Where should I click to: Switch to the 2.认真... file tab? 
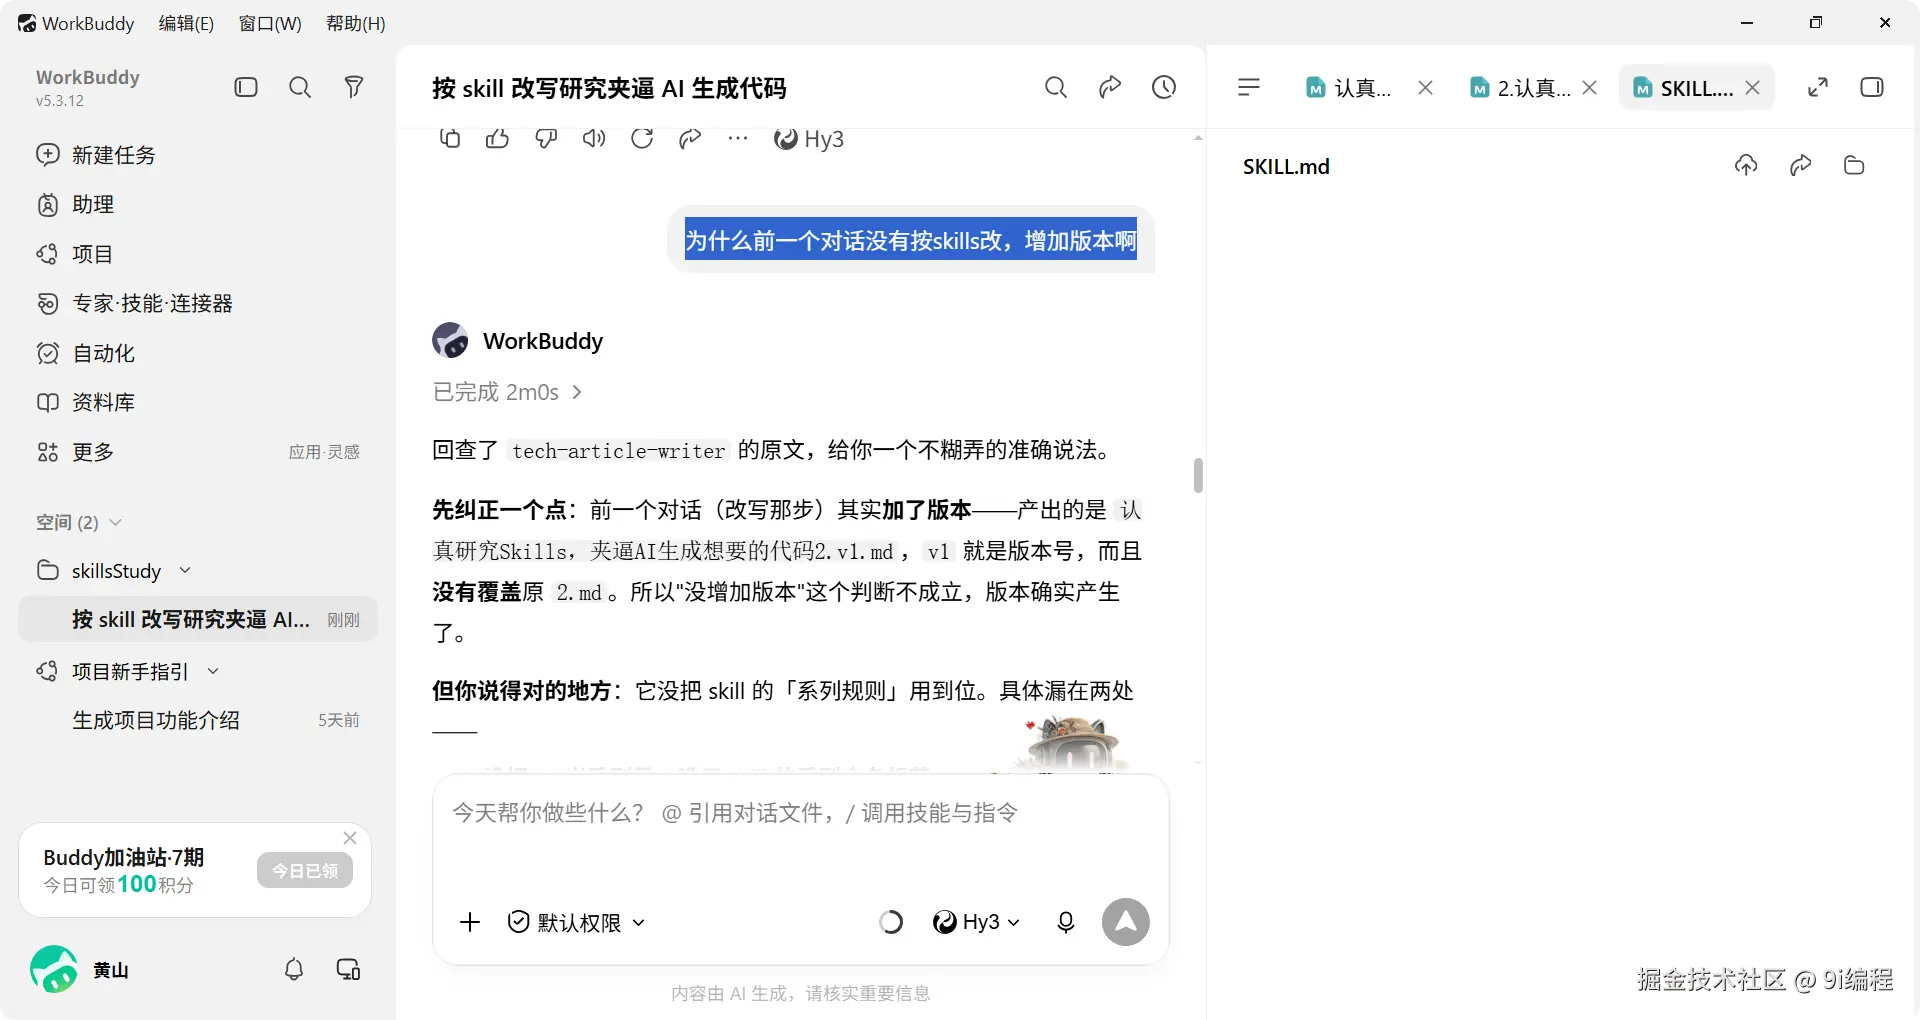tap(1520, 88)
